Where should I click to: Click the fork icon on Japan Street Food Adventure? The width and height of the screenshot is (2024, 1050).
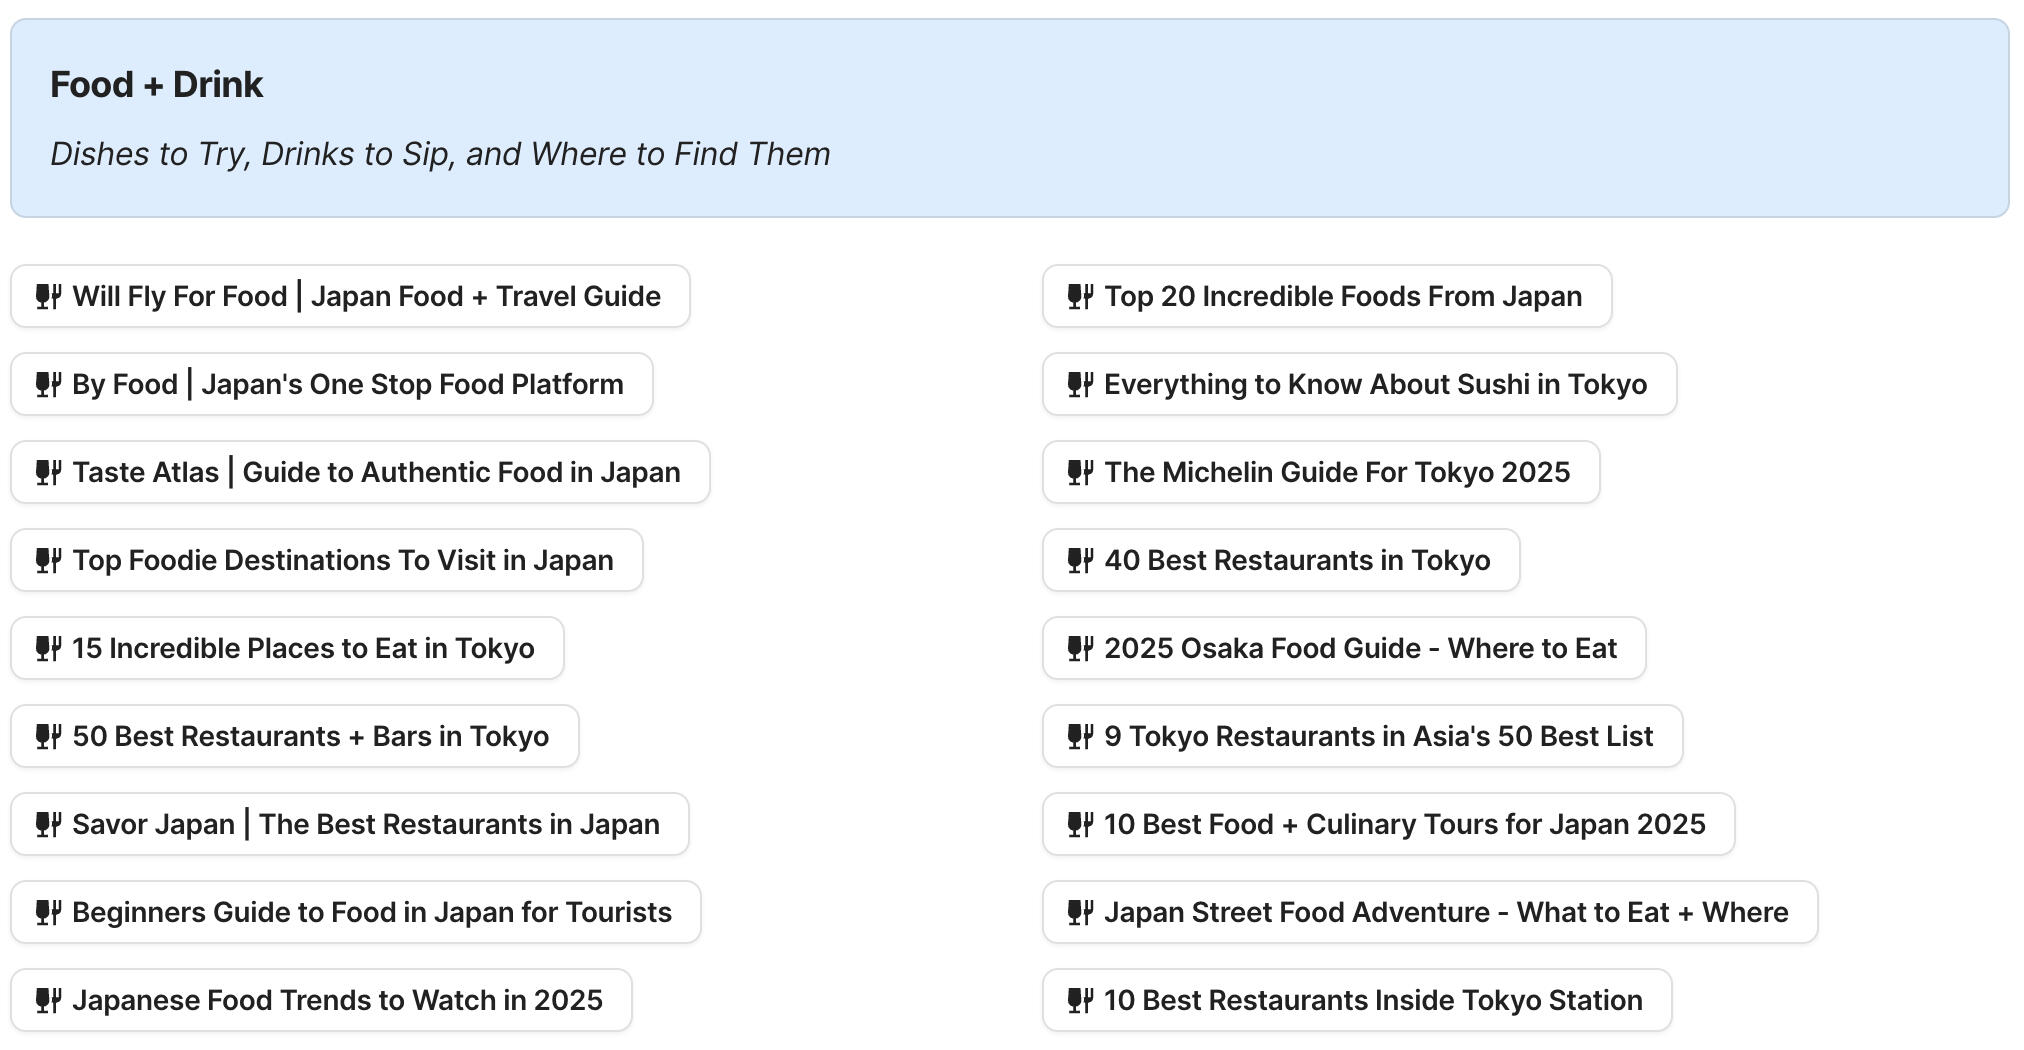[x=1080, y=912]
